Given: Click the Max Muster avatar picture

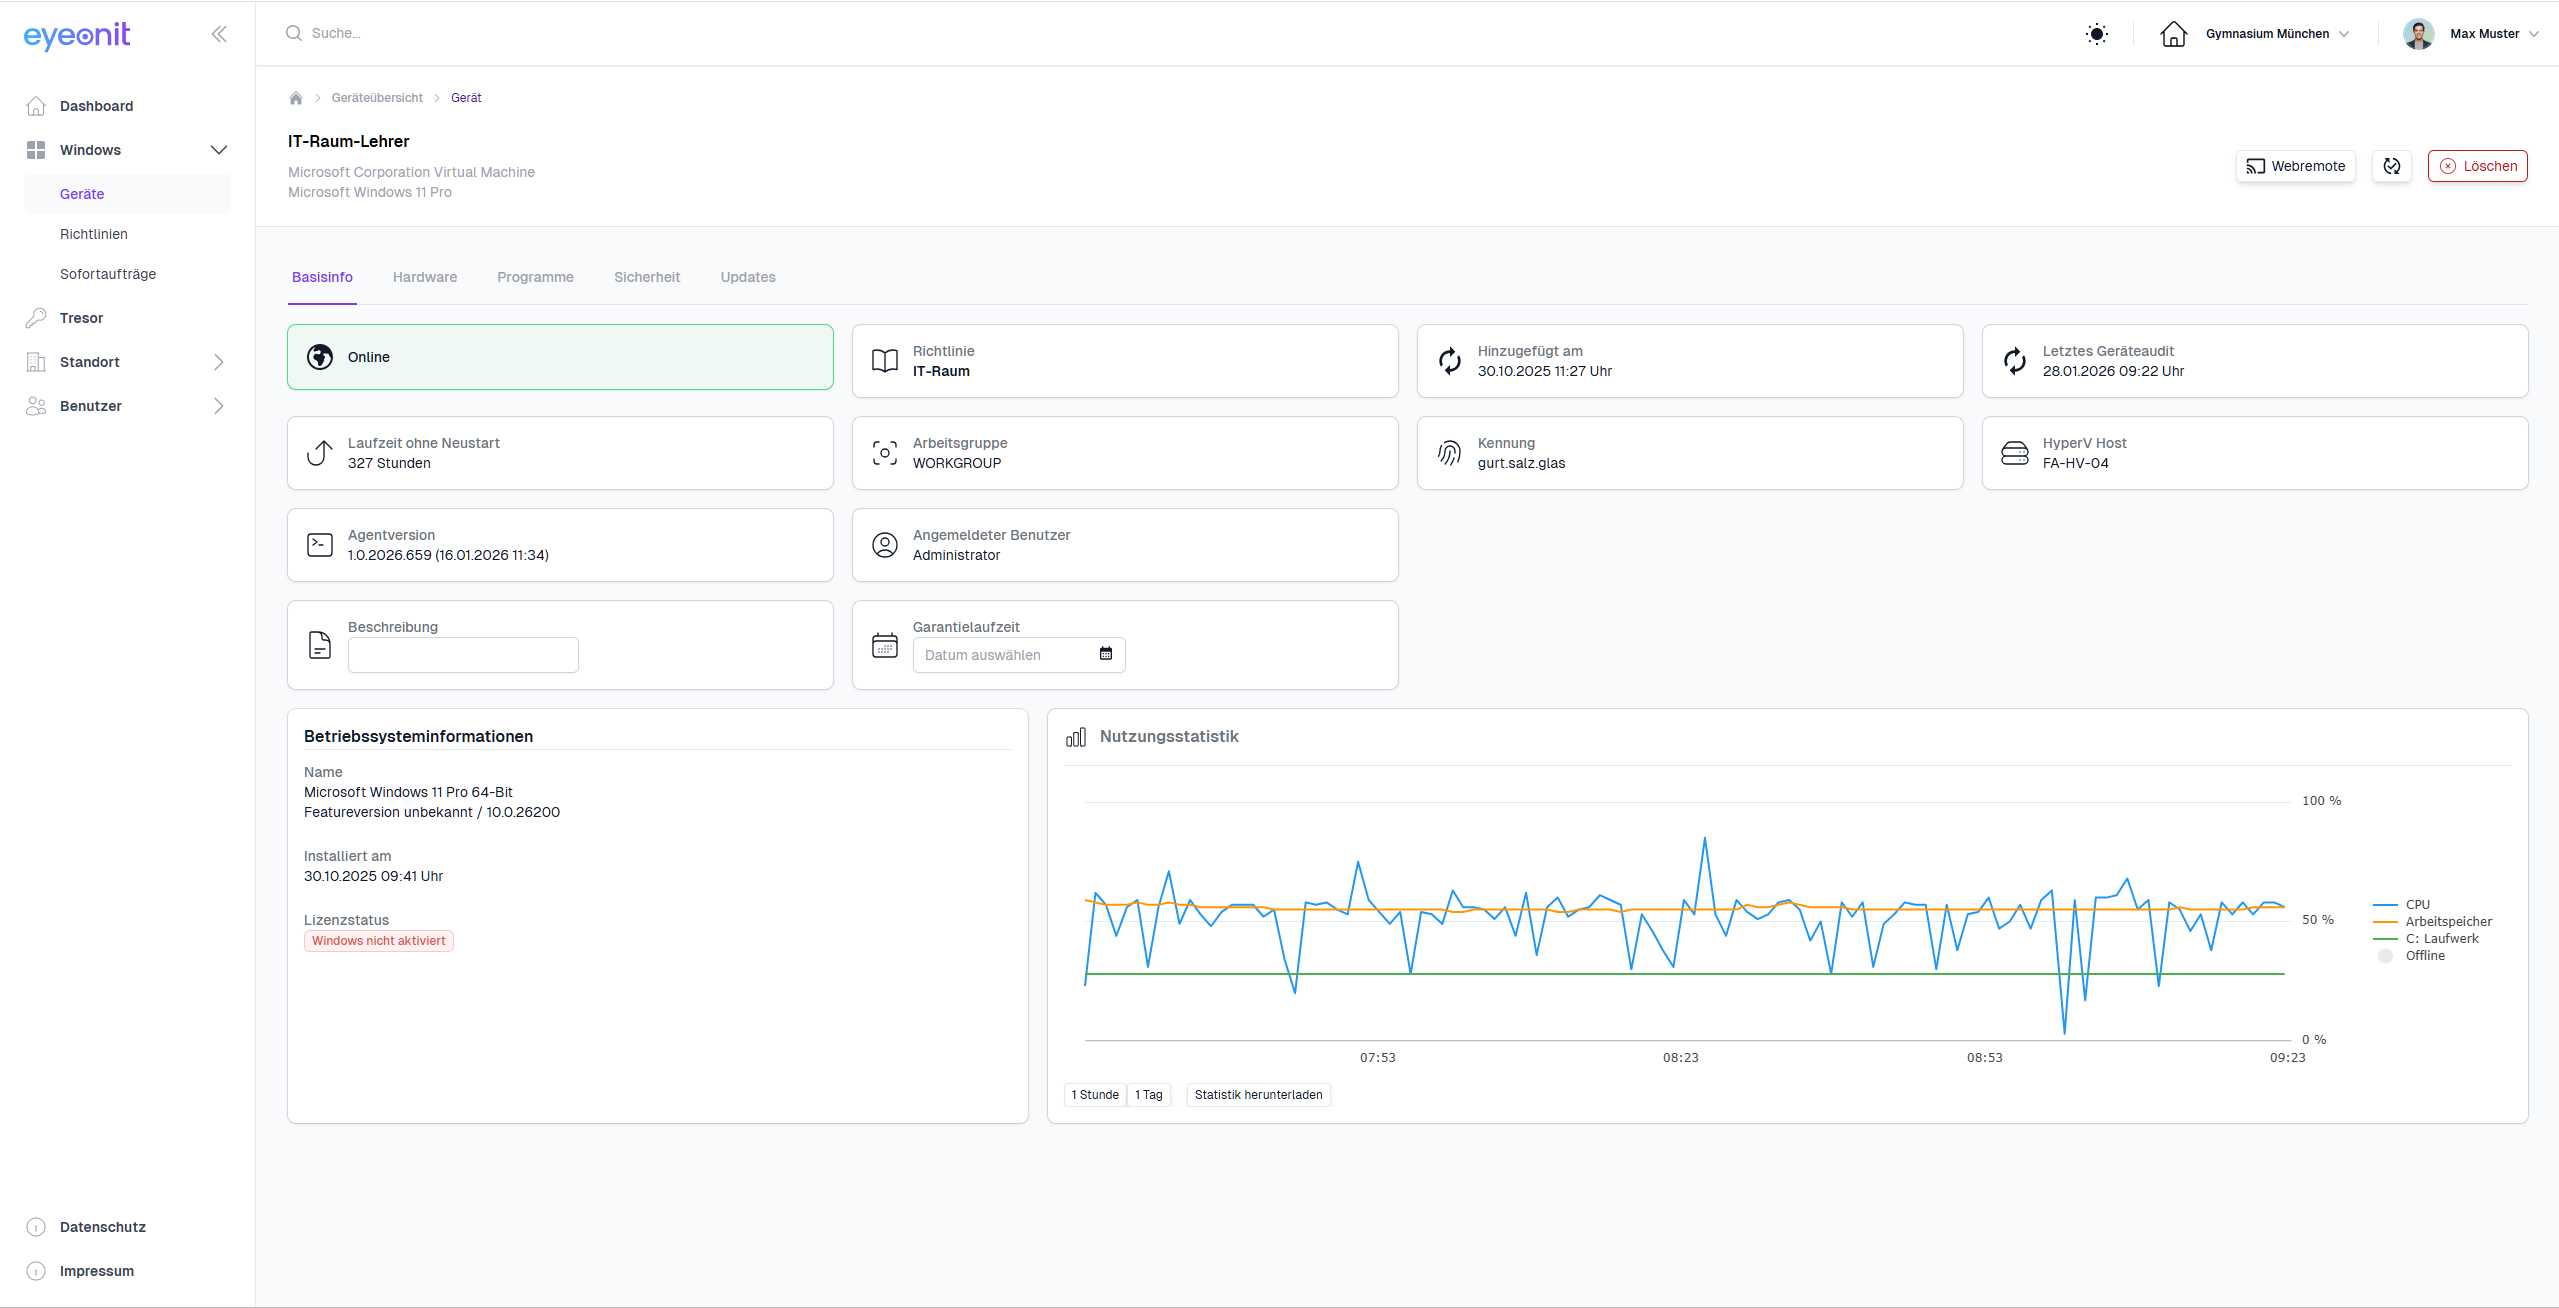Looking at the screenshot, I should pyautogui.click(x=2418, y=34).
